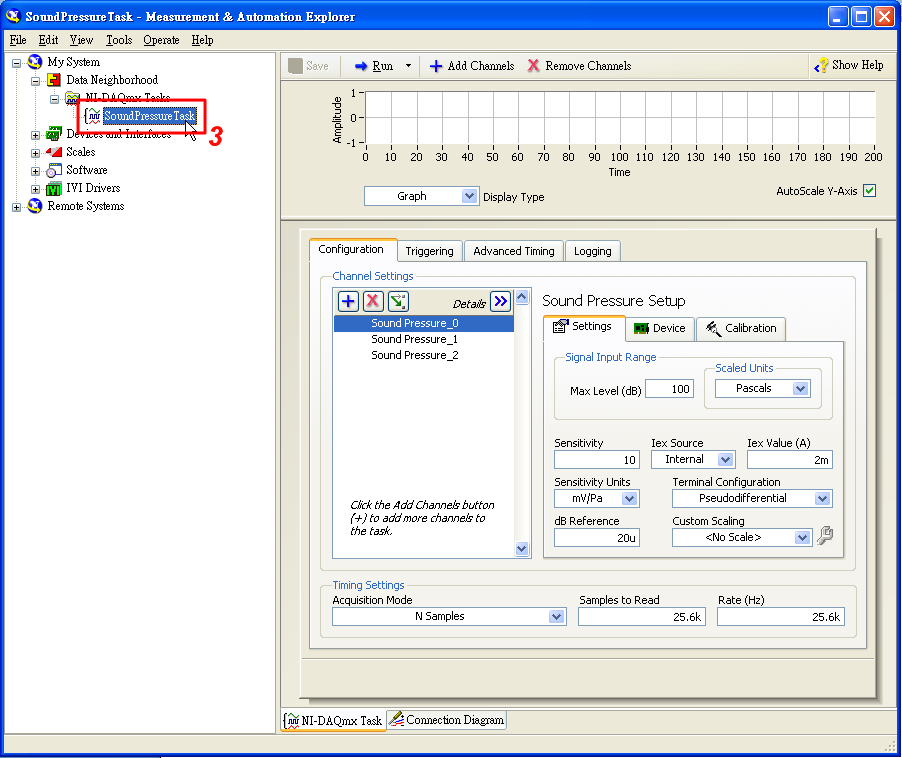Click channel list scroll down arrow

[x=522, y=549]
